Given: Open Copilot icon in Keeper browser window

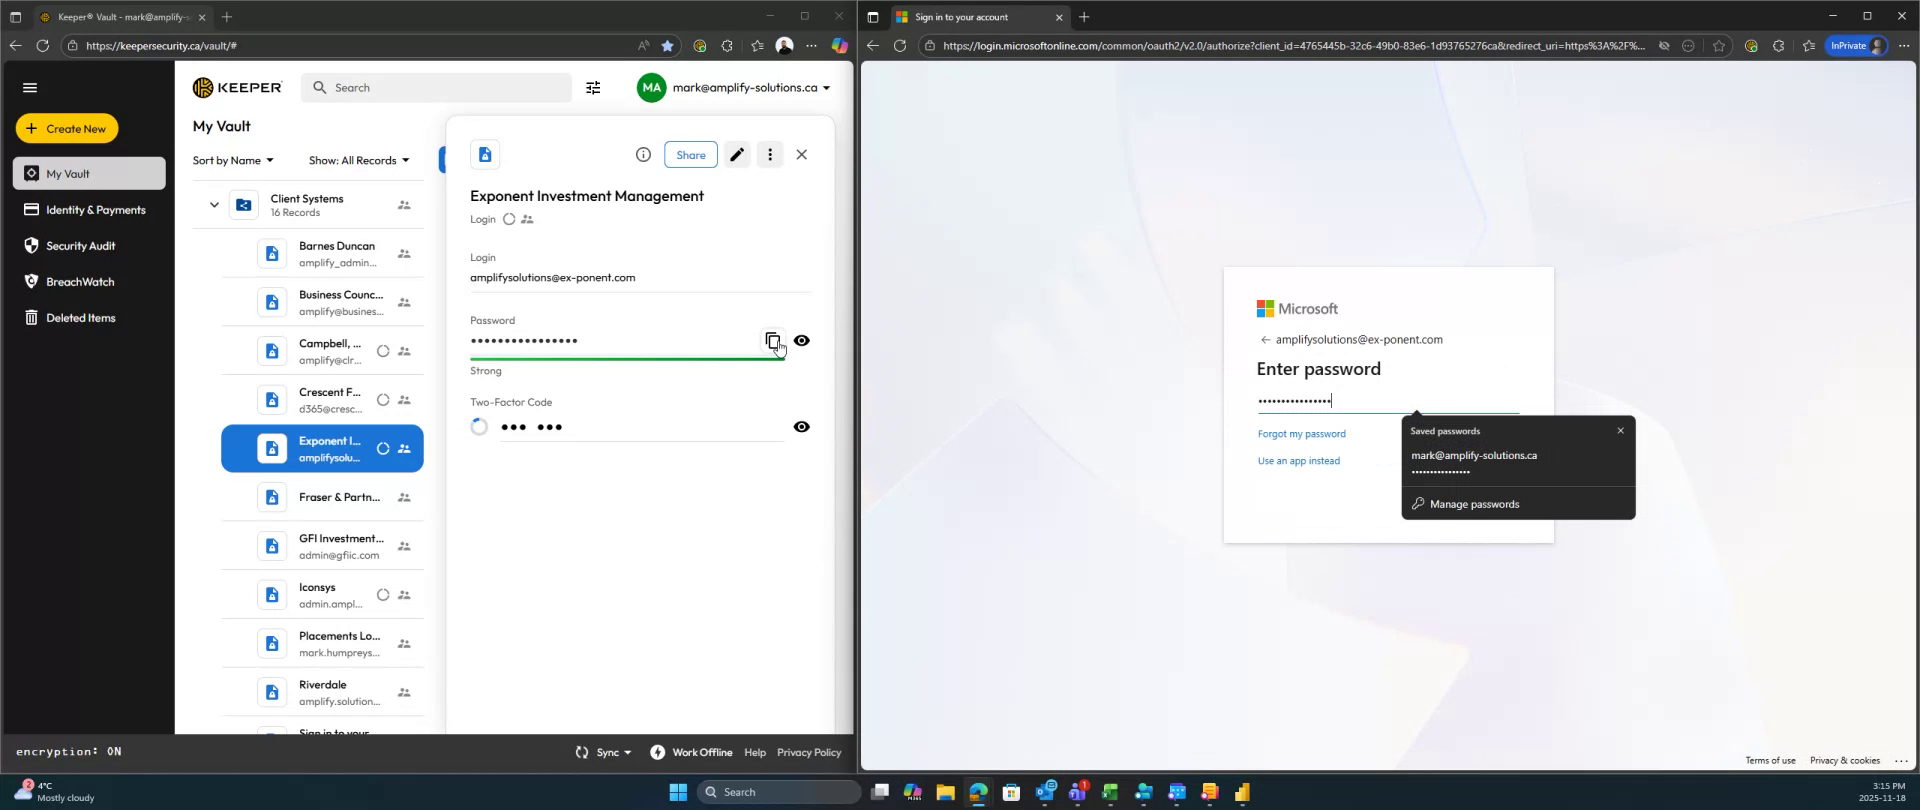Looking at the screenshot, I should click(x=839, y=46).
